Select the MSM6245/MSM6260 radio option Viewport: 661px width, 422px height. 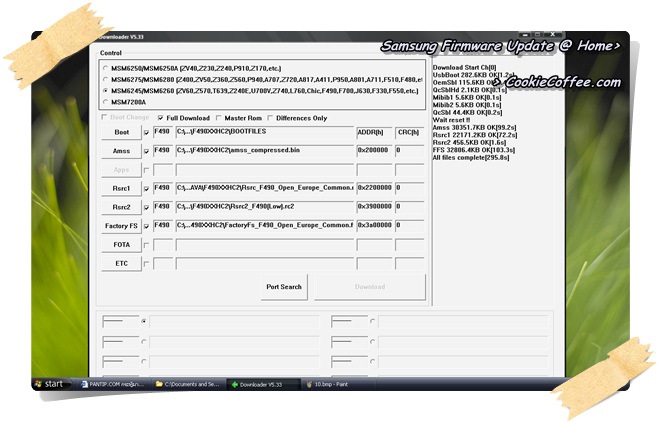click(106, 91)
